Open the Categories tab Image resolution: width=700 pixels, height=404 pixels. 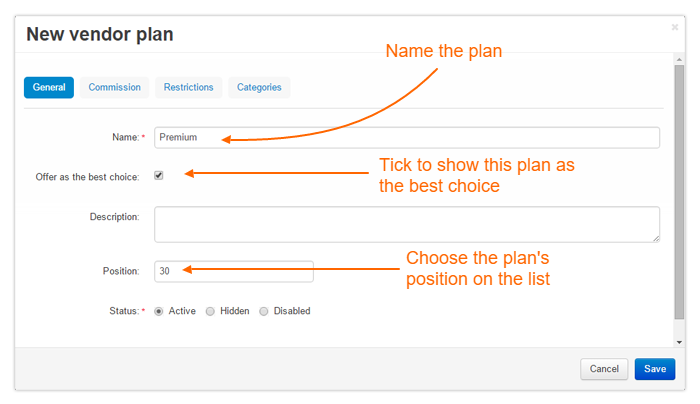click(259, 87)
